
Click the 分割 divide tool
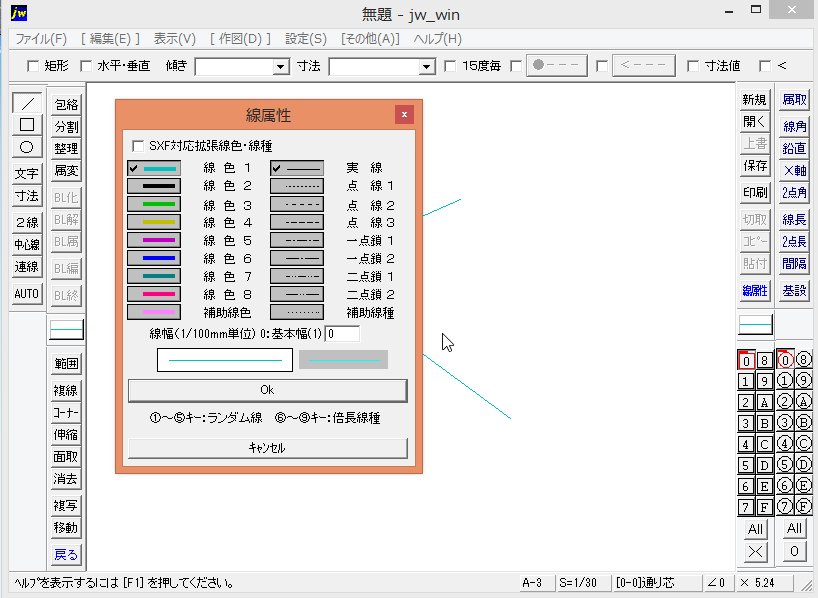(x=66, y=127)
